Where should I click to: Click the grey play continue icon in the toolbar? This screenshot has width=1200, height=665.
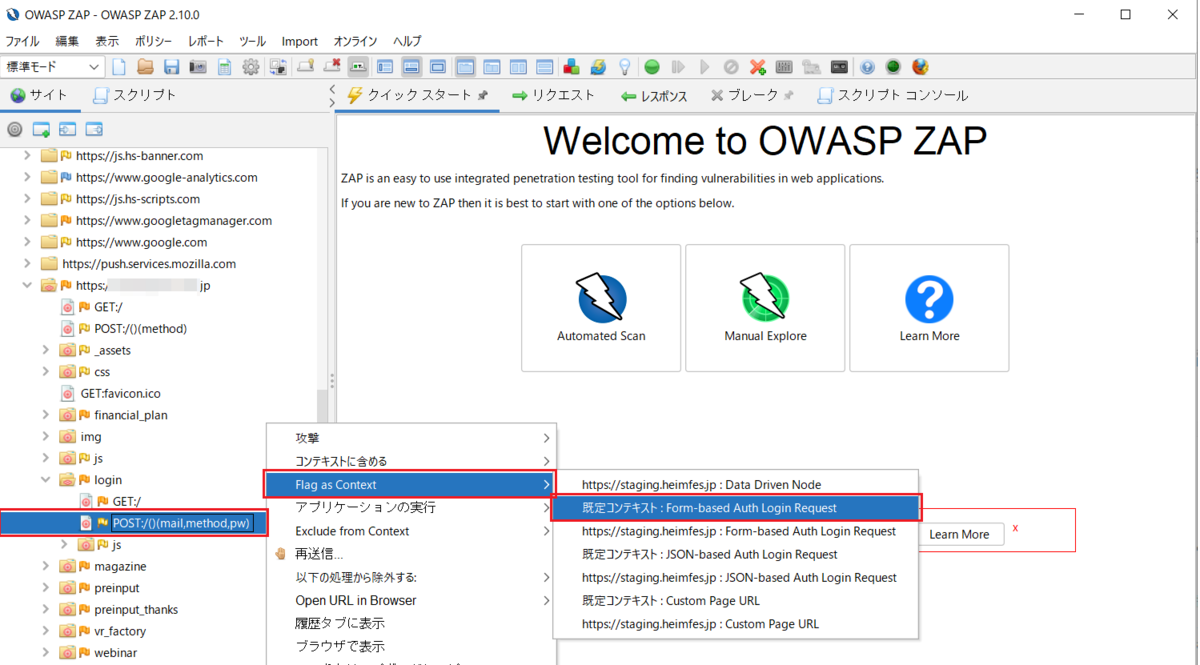705,67
